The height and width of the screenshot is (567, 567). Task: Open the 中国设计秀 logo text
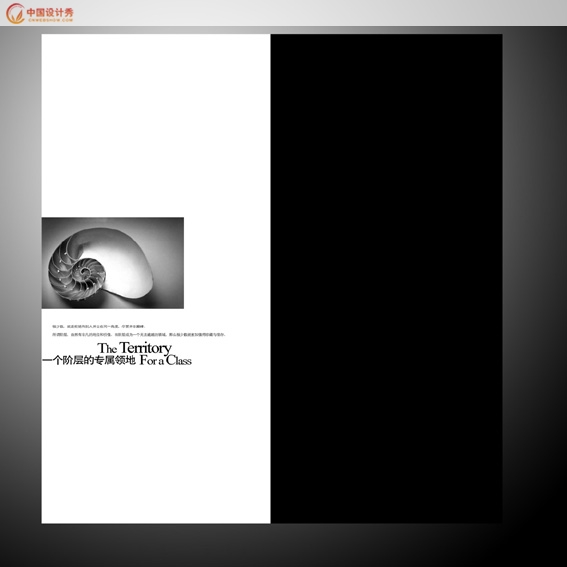(x=50, y=12)
